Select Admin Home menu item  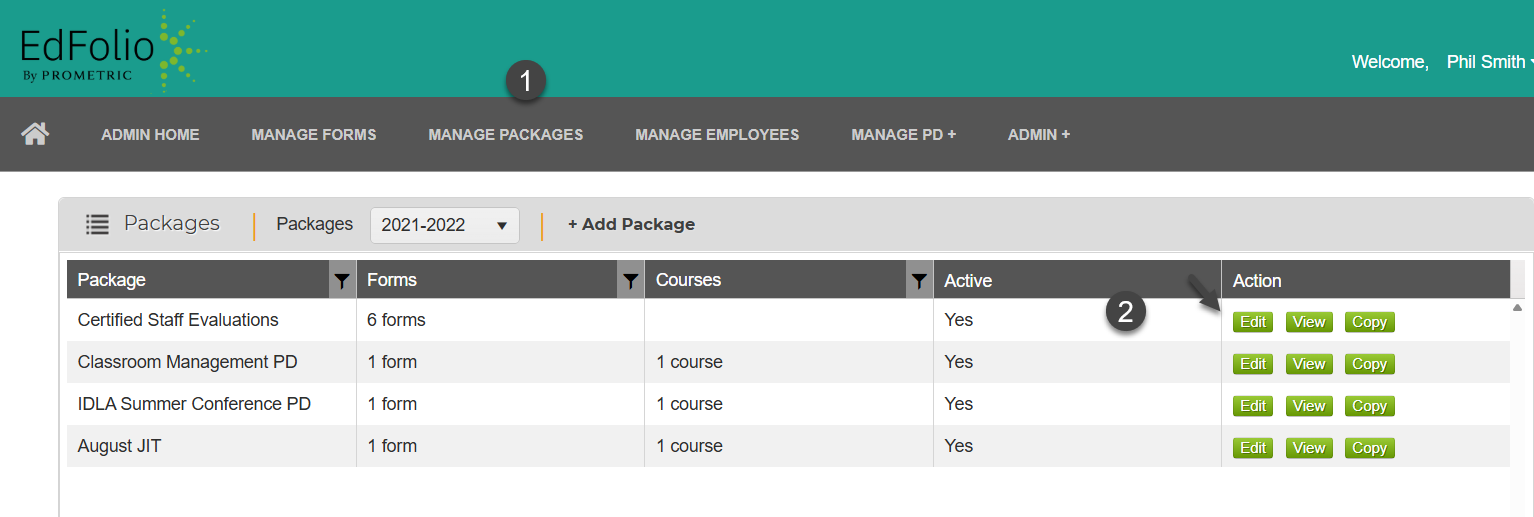[150, 134]
